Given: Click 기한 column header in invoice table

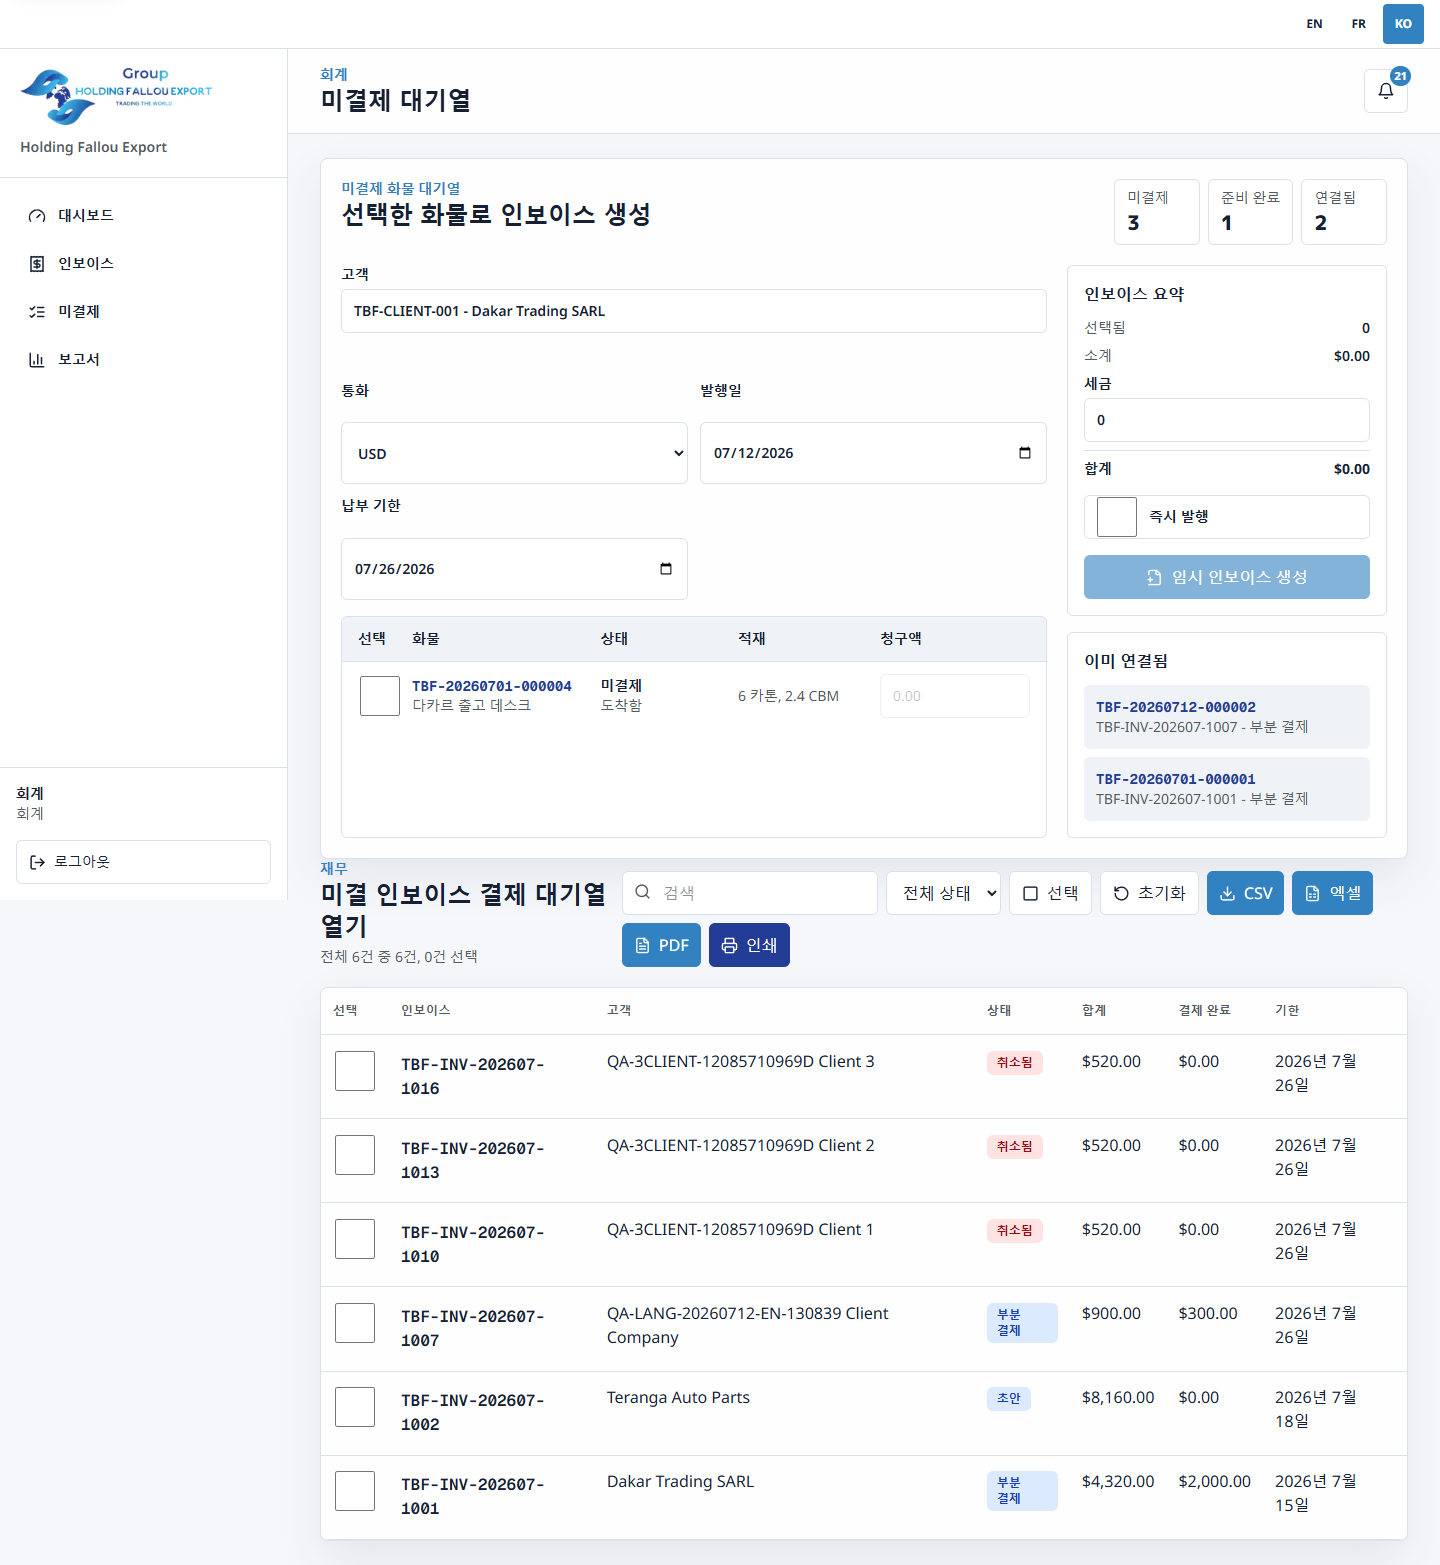Looking at the screenshot, I should [1287, 1011].
